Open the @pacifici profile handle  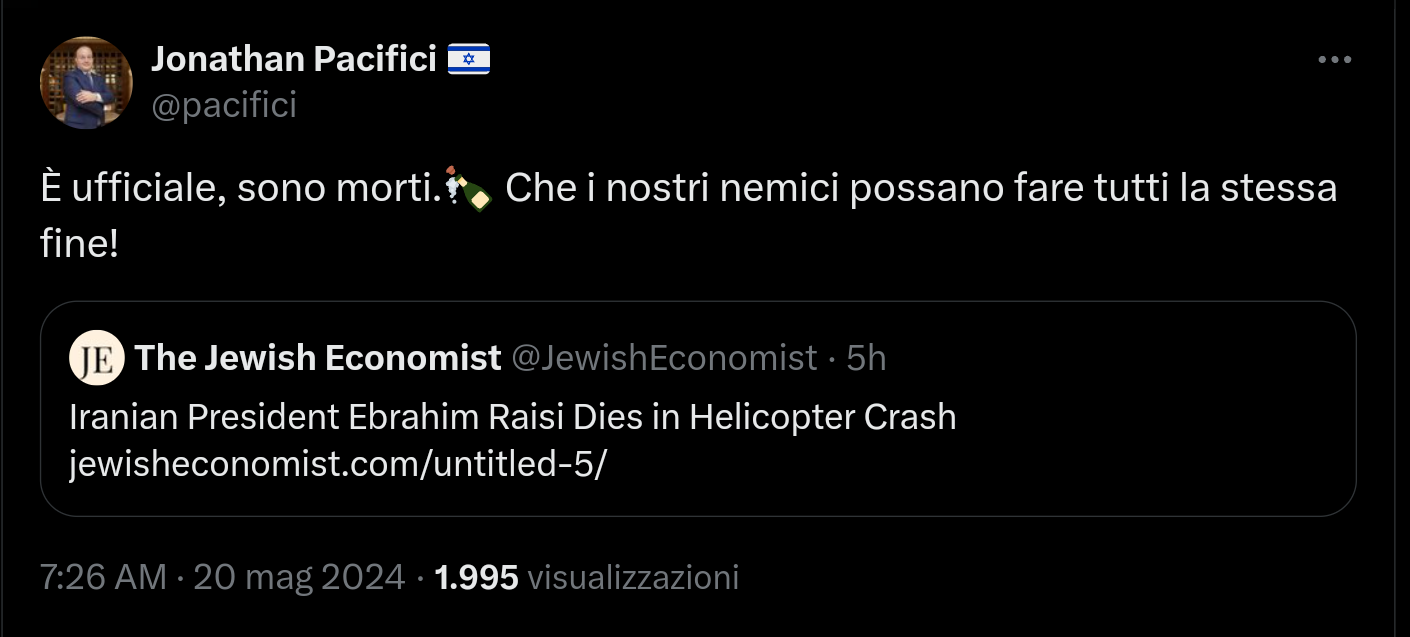[x=226, y=104]
